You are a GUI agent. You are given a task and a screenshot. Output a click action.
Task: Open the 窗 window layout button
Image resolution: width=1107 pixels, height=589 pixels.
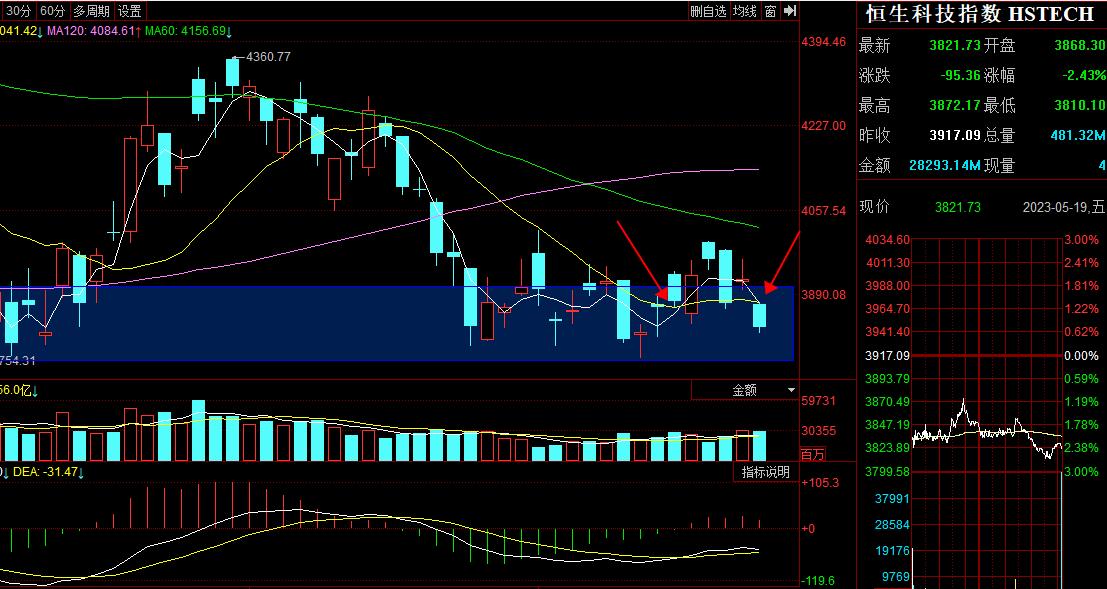(x=770, y=11)
